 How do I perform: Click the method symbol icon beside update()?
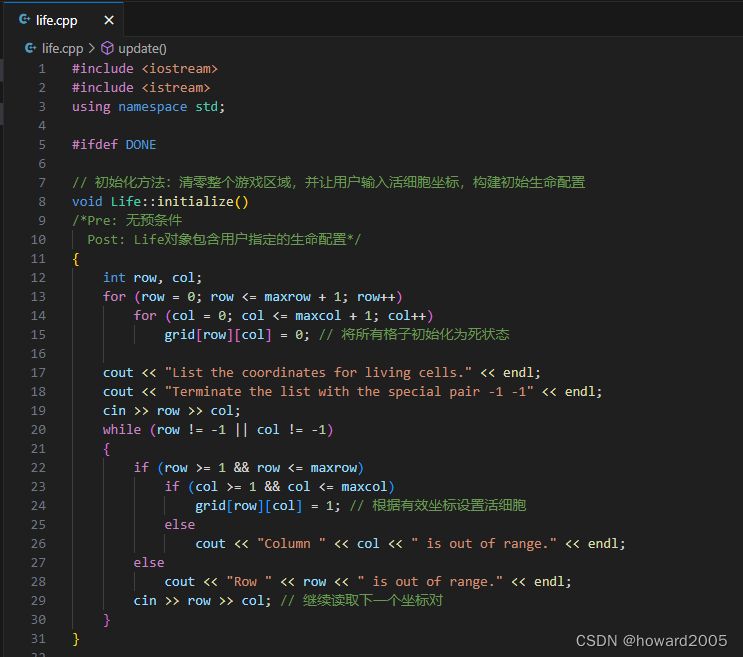tap(107, 47)
